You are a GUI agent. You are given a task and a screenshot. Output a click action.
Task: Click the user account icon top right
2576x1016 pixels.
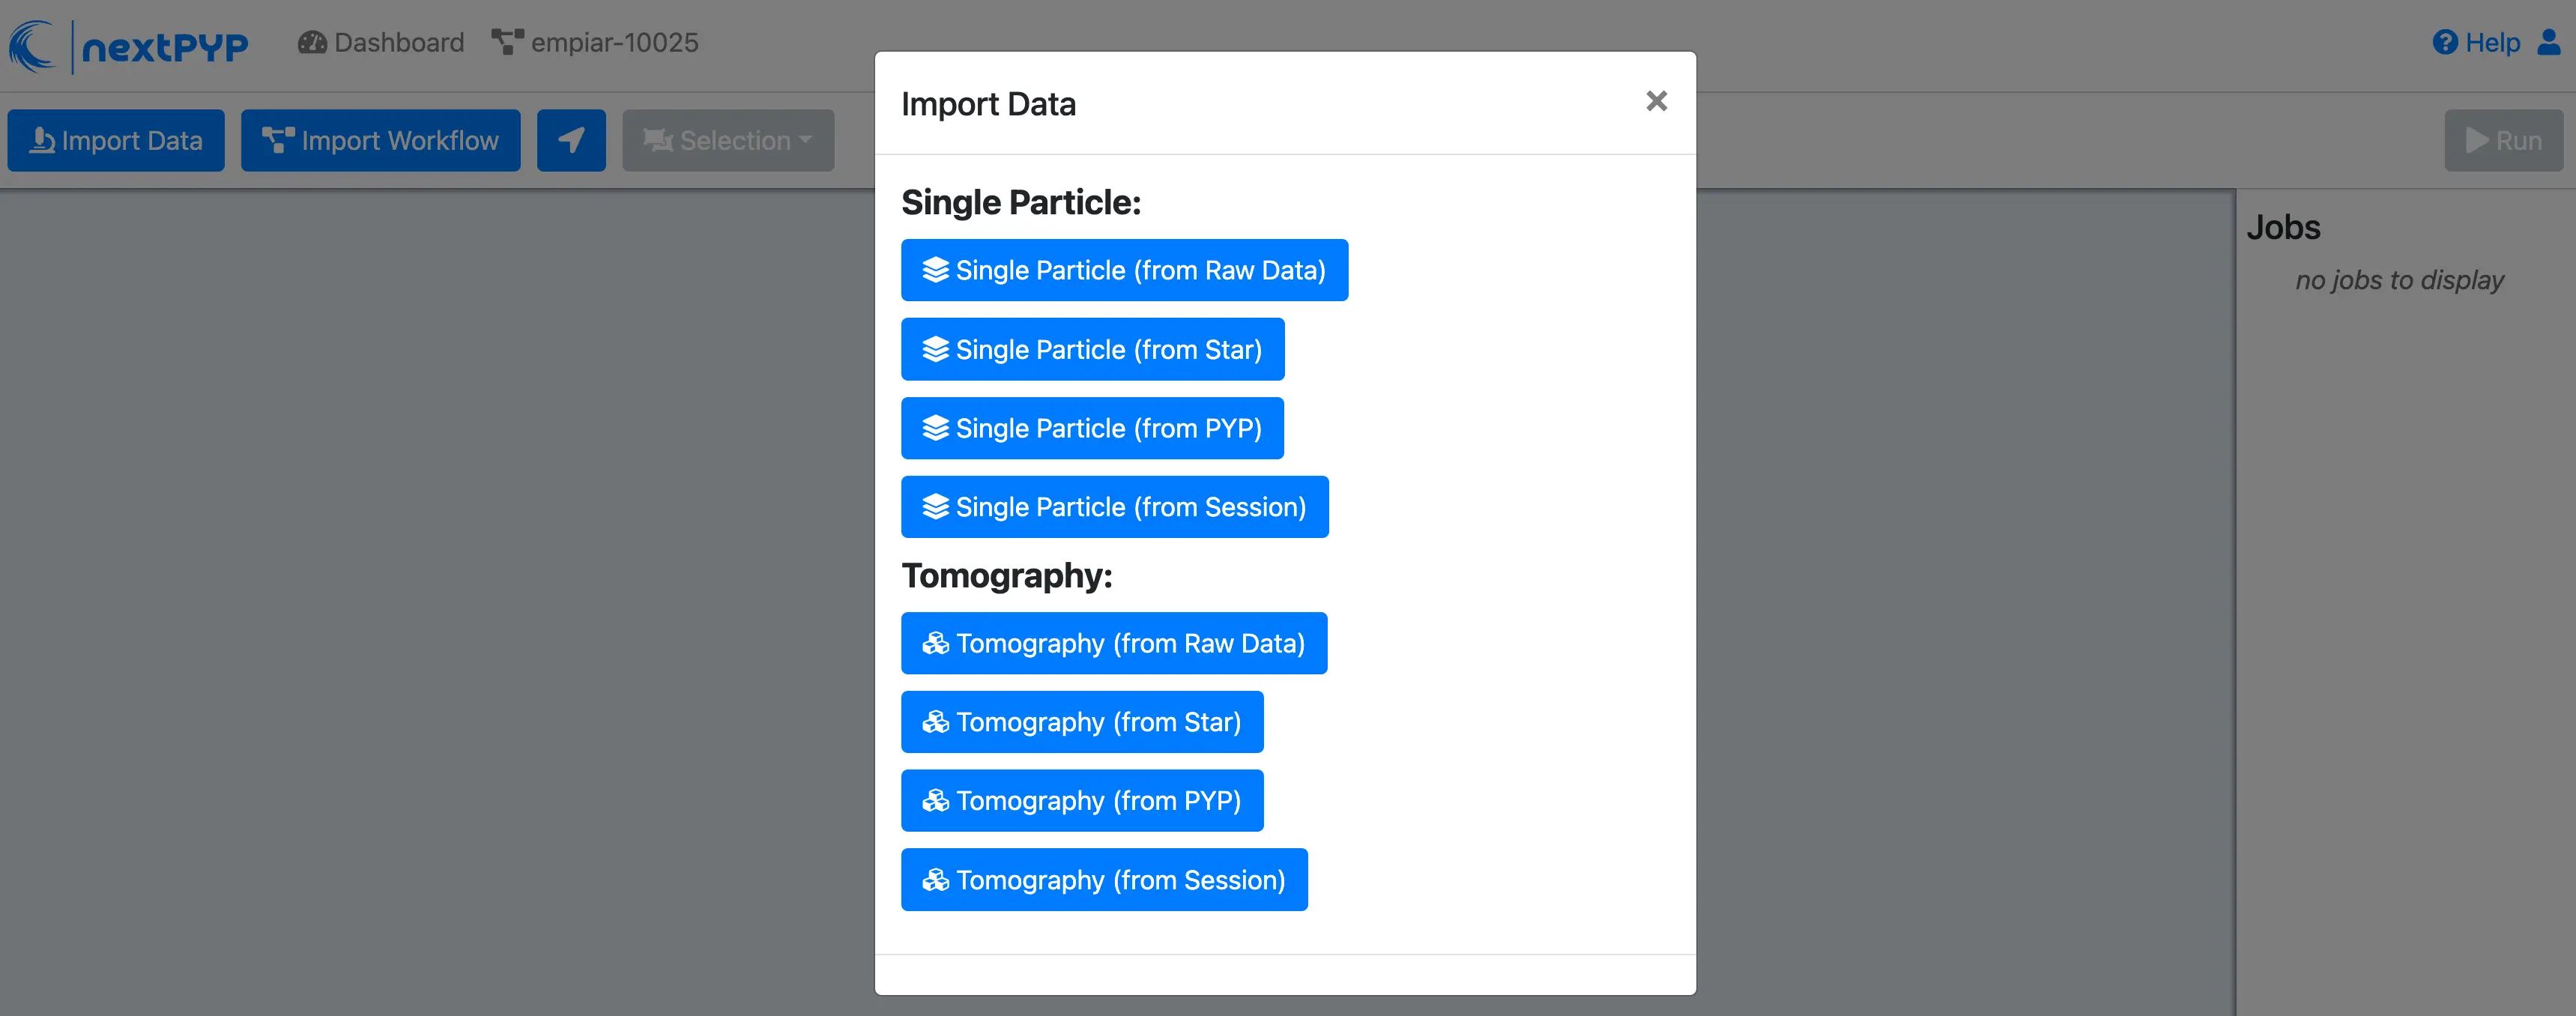tap(2548, 43)
